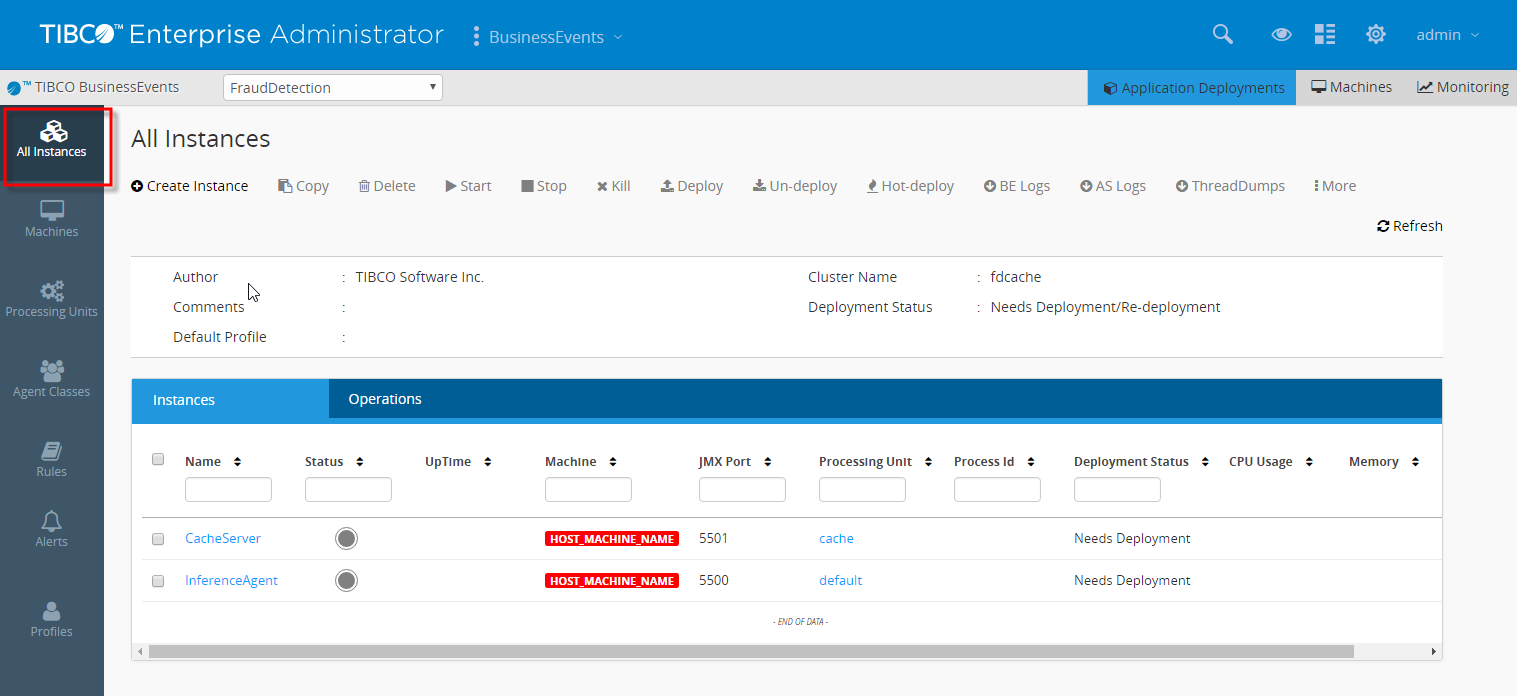Sort by the CPU Usage column
Screen dimensions: 1517x696
pos(1309,462)
